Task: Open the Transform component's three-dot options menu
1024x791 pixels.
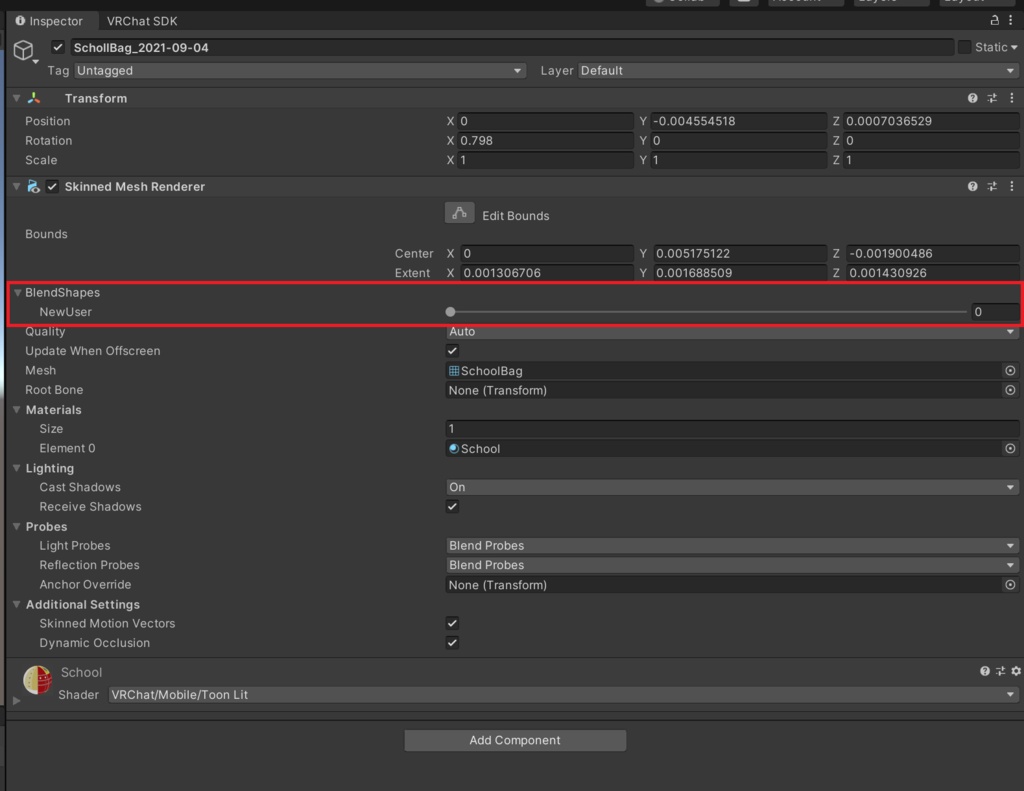Action: tap(1012, 98)
